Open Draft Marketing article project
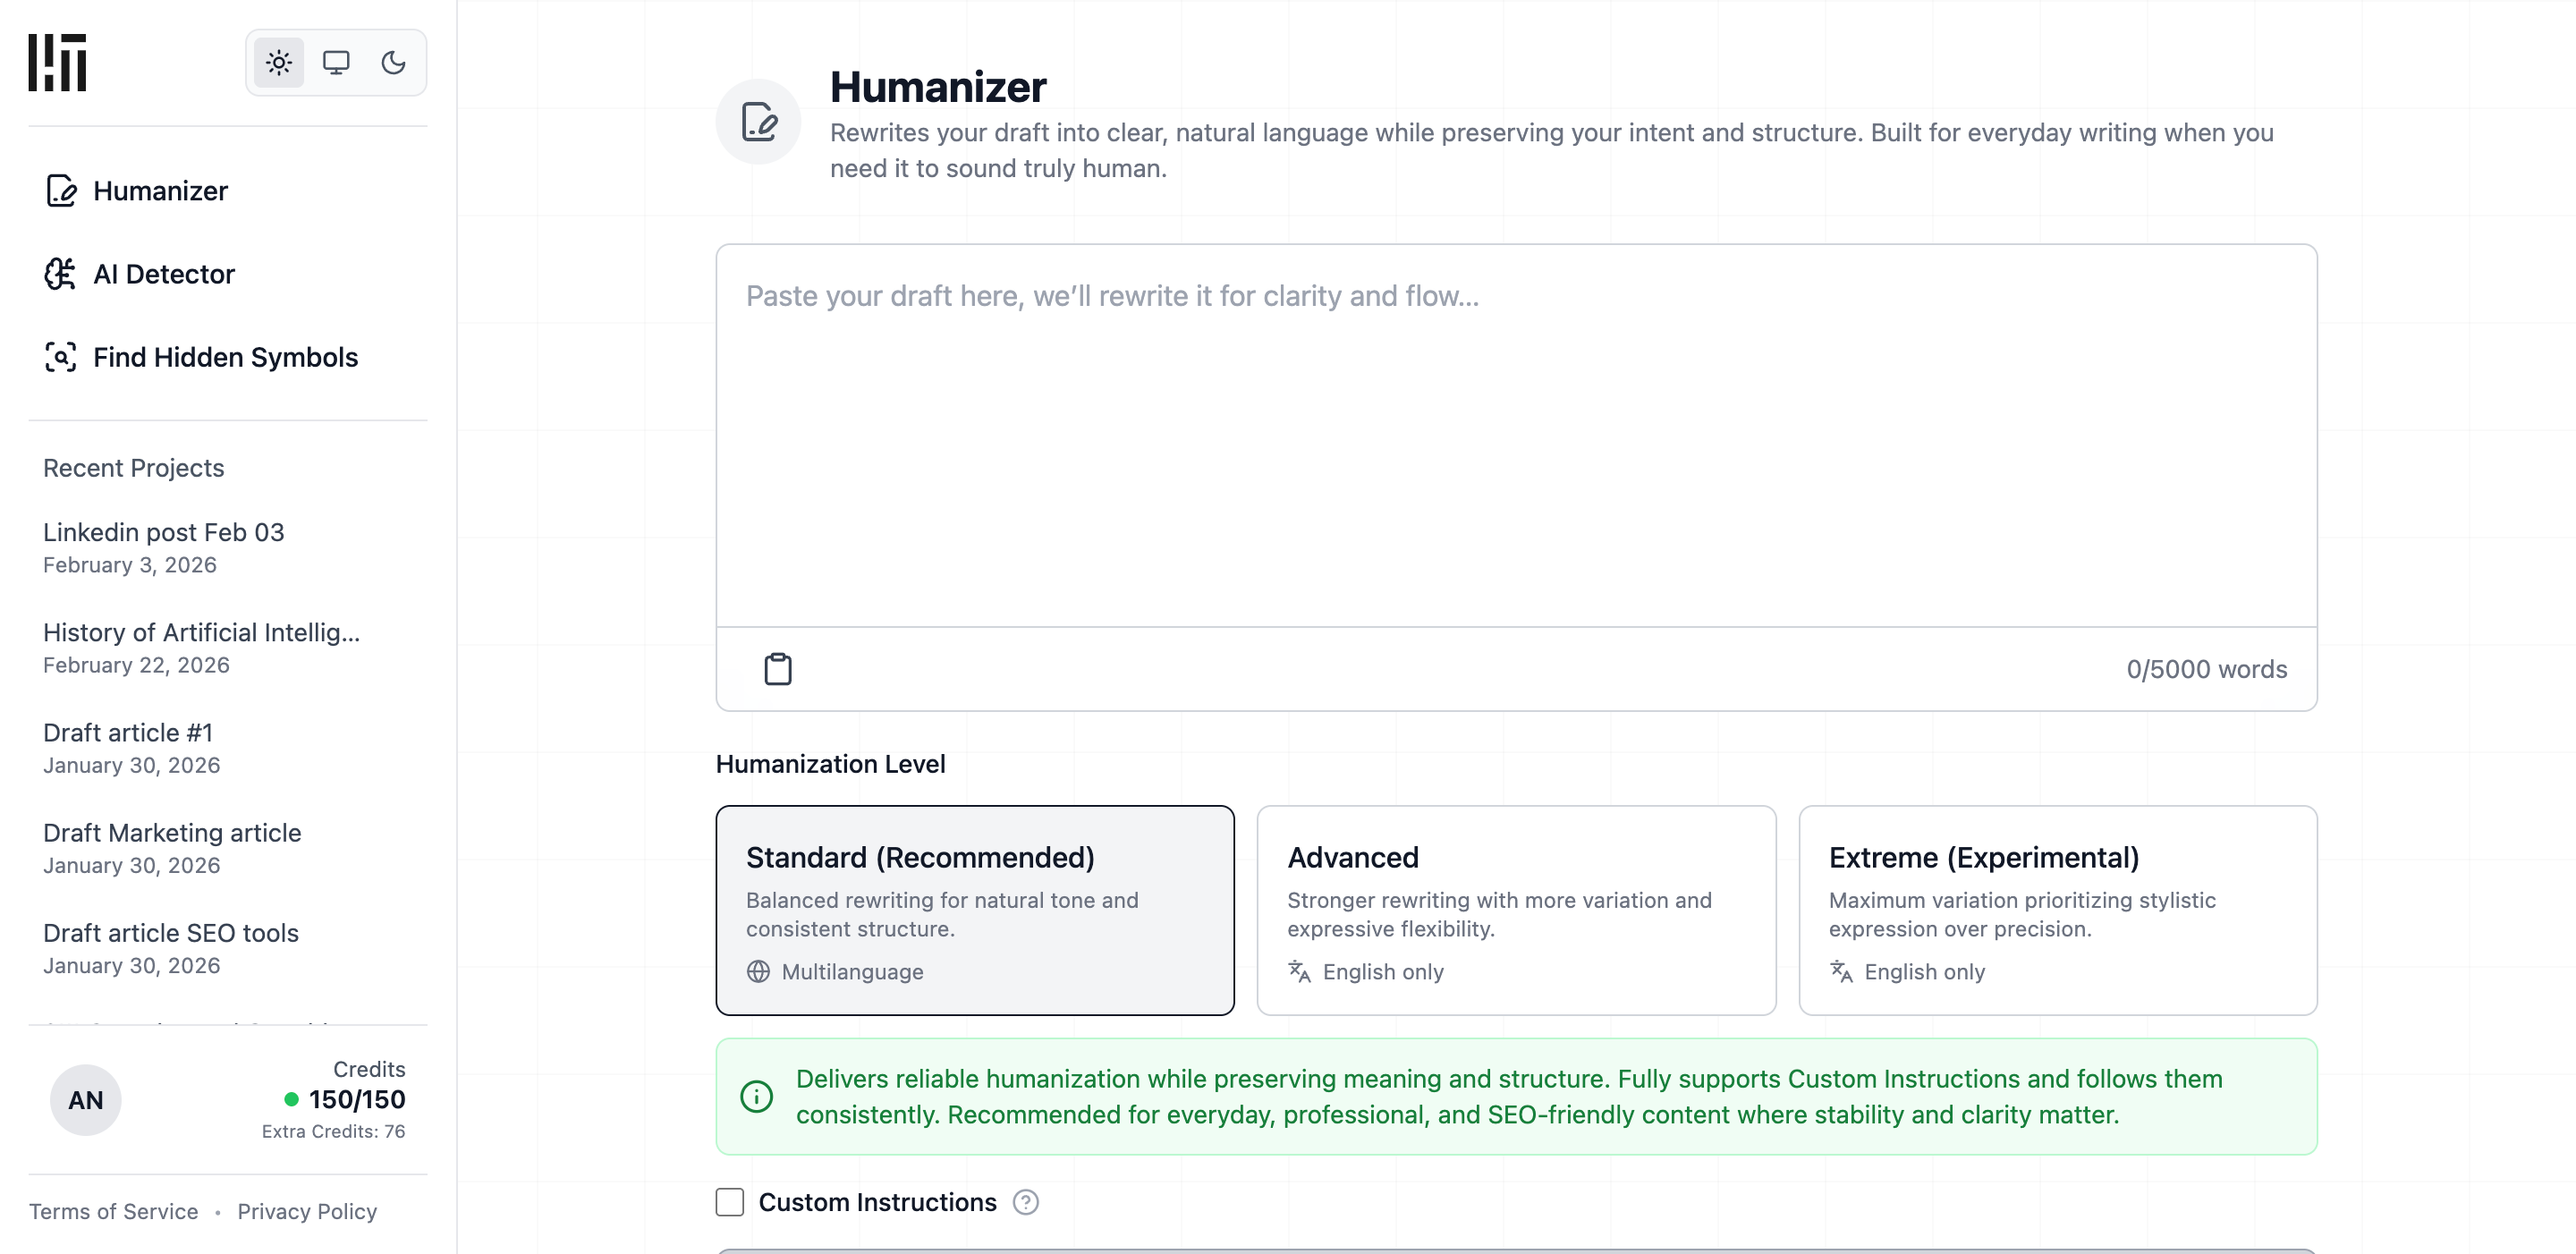Viewport: 2576px width, 1254px height. point(172,847)
